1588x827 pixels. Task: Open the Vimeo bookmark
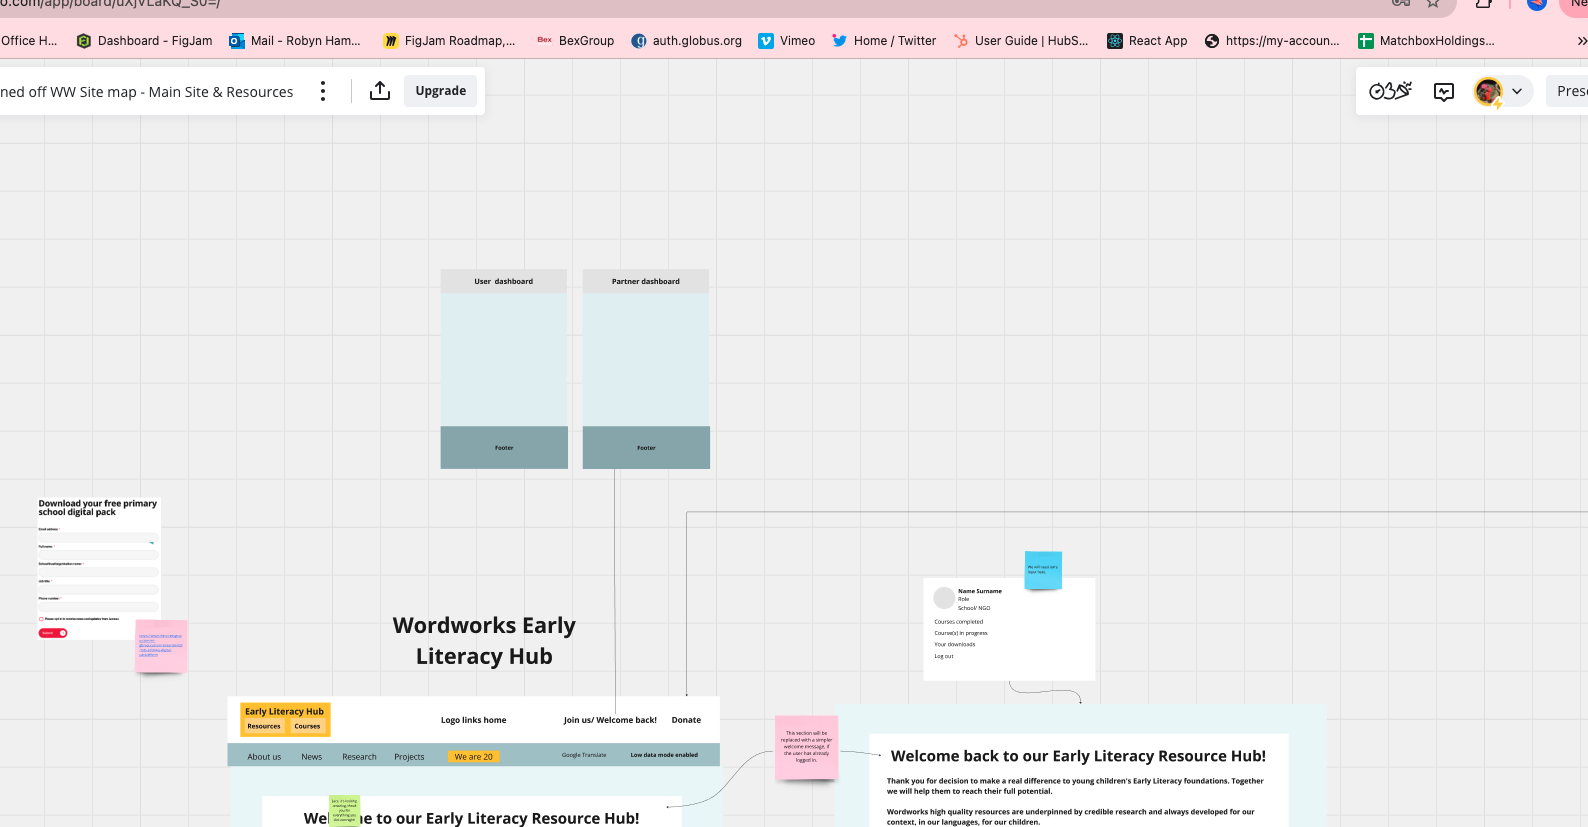click(x=786, y=41)
